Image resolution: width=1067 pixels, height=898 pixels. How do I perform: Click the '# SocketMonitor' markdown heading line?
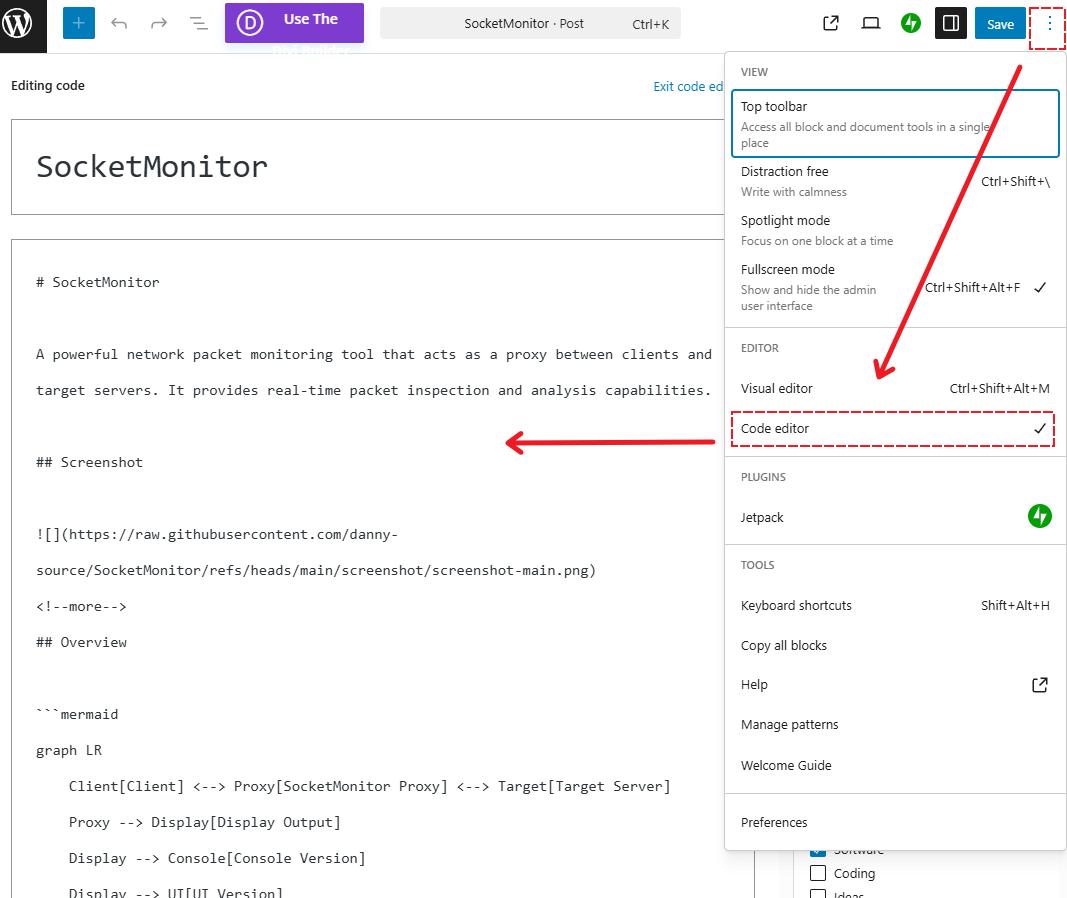point(97,282)
